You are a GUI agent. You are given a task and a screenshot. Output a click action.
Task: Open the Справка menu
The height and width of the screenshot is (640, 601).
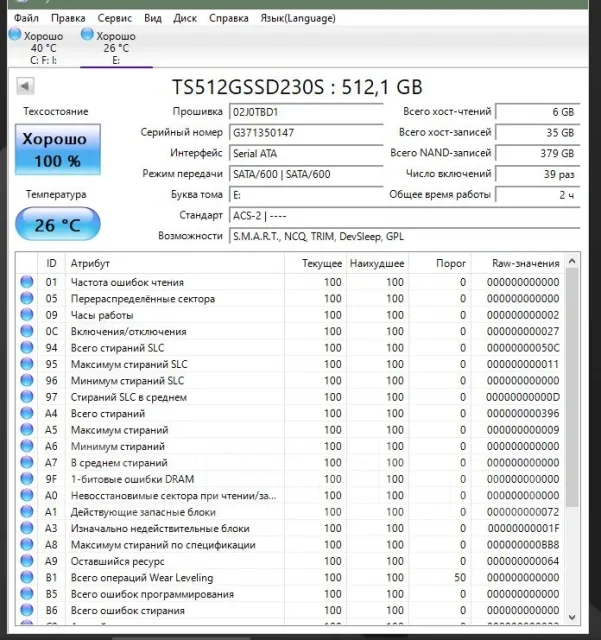pos(229,18)
